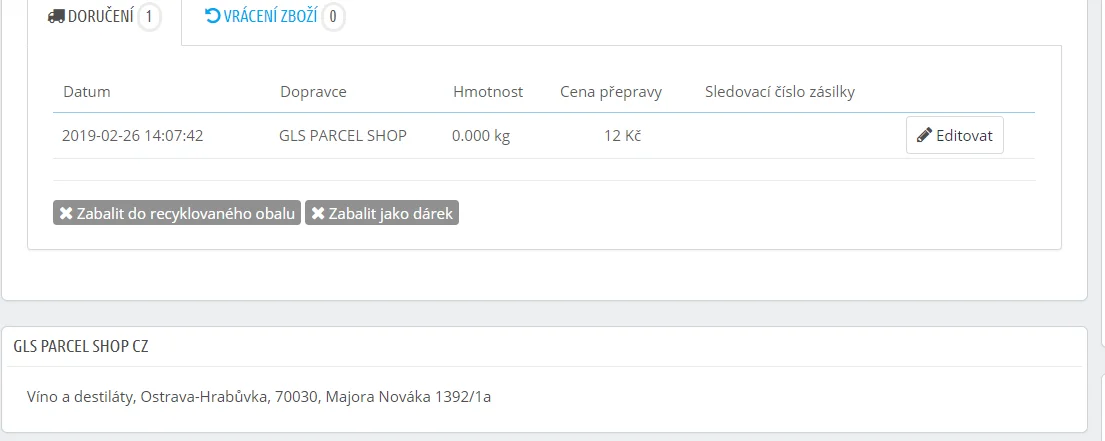Click the GLS PARCEL SHOP CZ panel heading
1105x441 pixels.
click(x=82, y=346)
